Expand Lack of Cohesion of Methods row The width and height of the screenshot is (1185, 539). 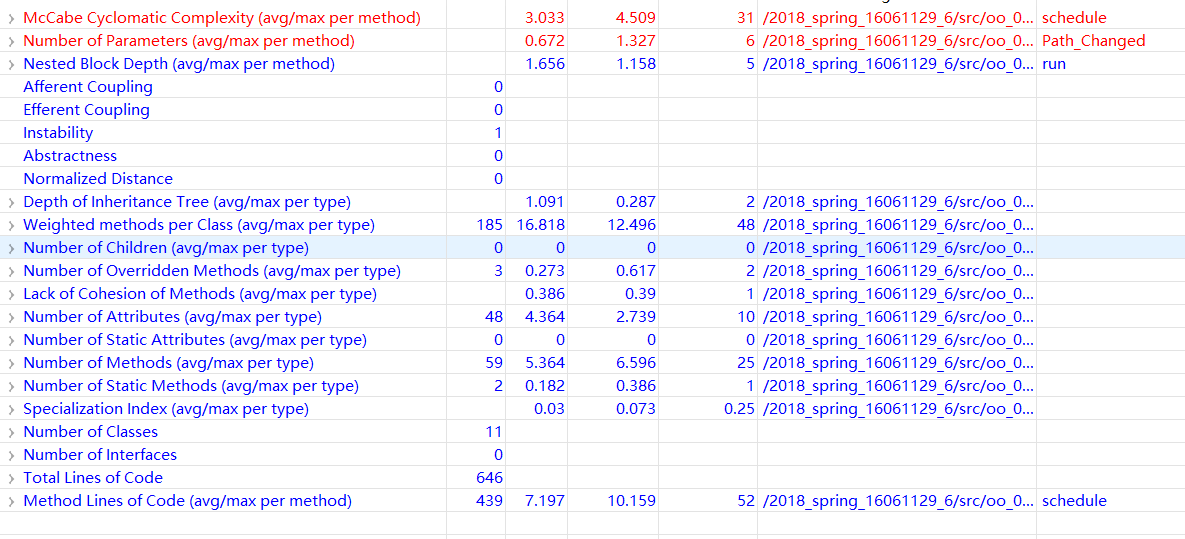pos(11,294)
